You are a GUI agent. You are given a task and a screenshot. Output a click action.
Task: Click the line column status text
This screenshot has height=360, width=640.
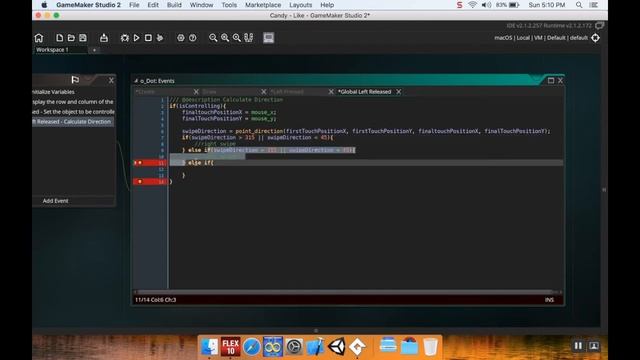click(x=156, y=300)
